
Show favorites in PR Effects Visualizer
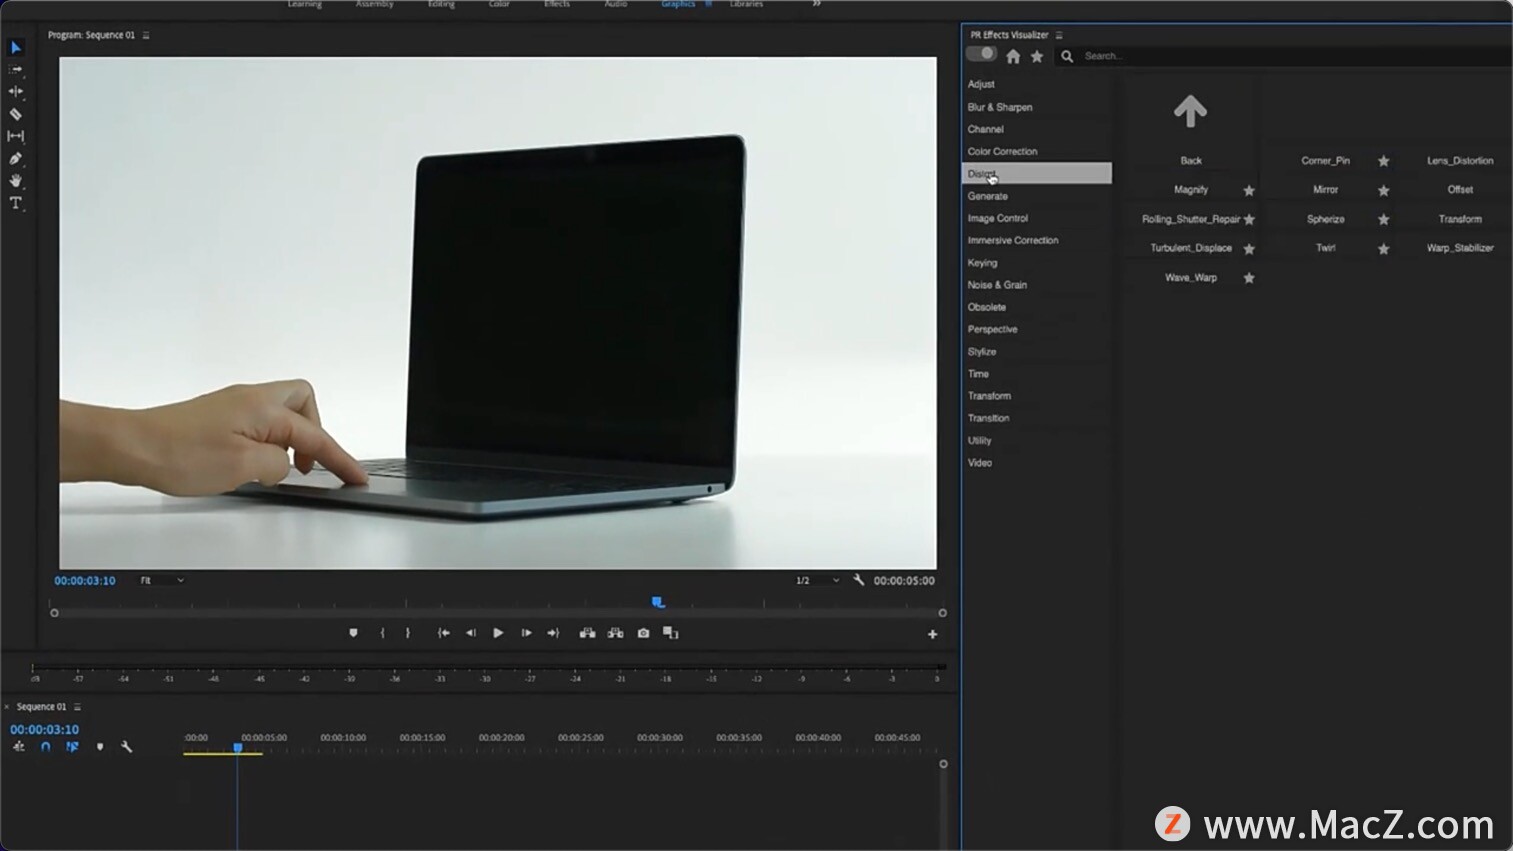click(x=1037, y=56)
